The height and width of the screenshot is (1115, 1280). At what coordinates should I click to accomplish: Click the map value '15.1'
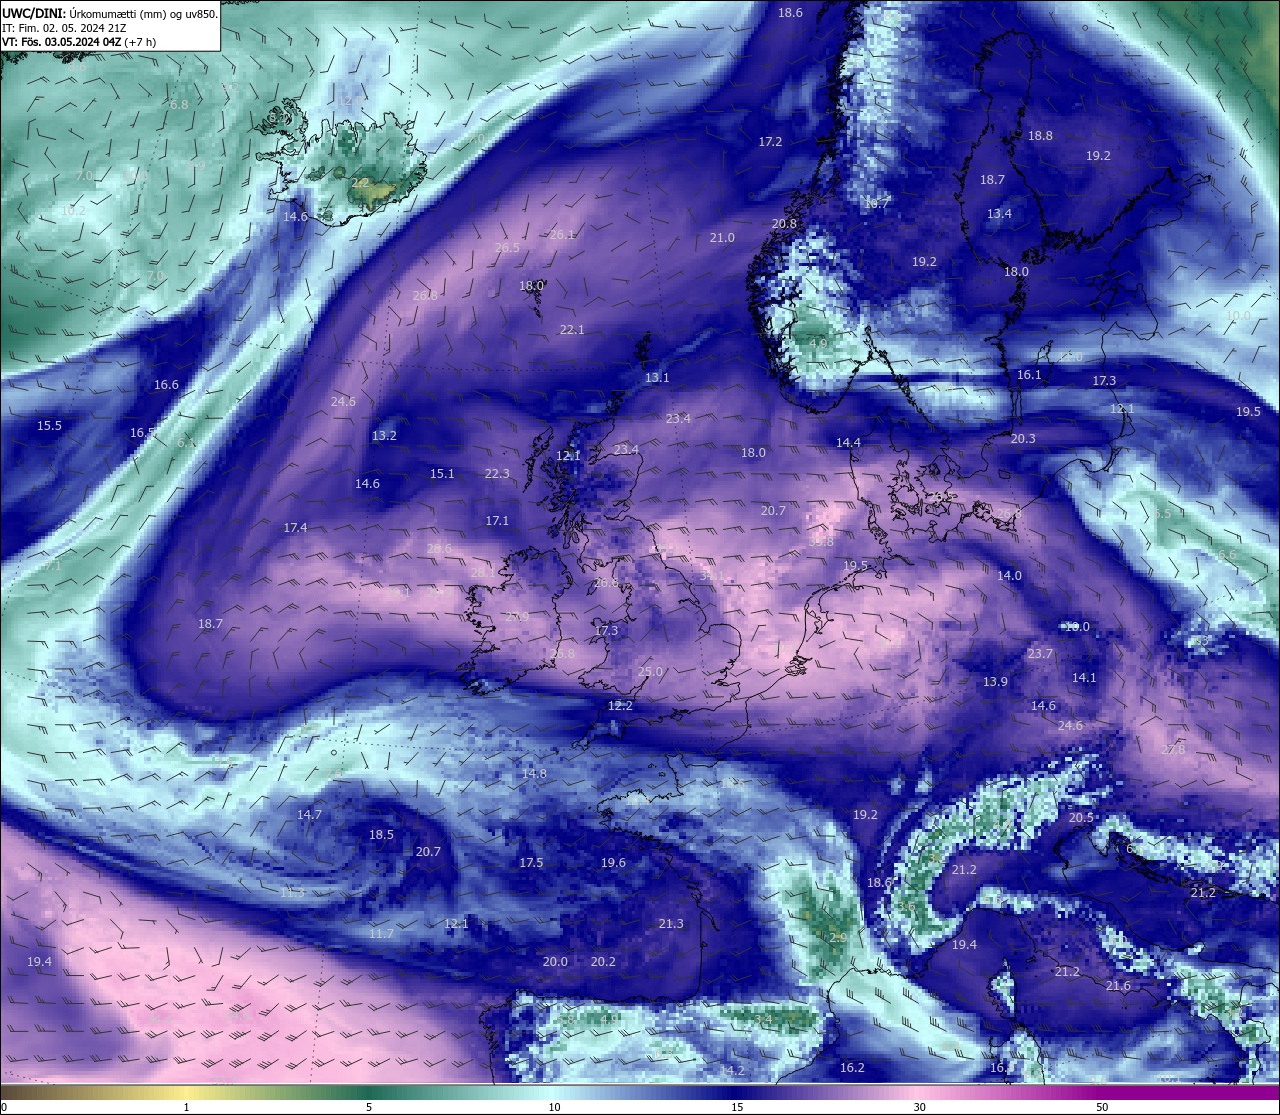click(442, 473)
